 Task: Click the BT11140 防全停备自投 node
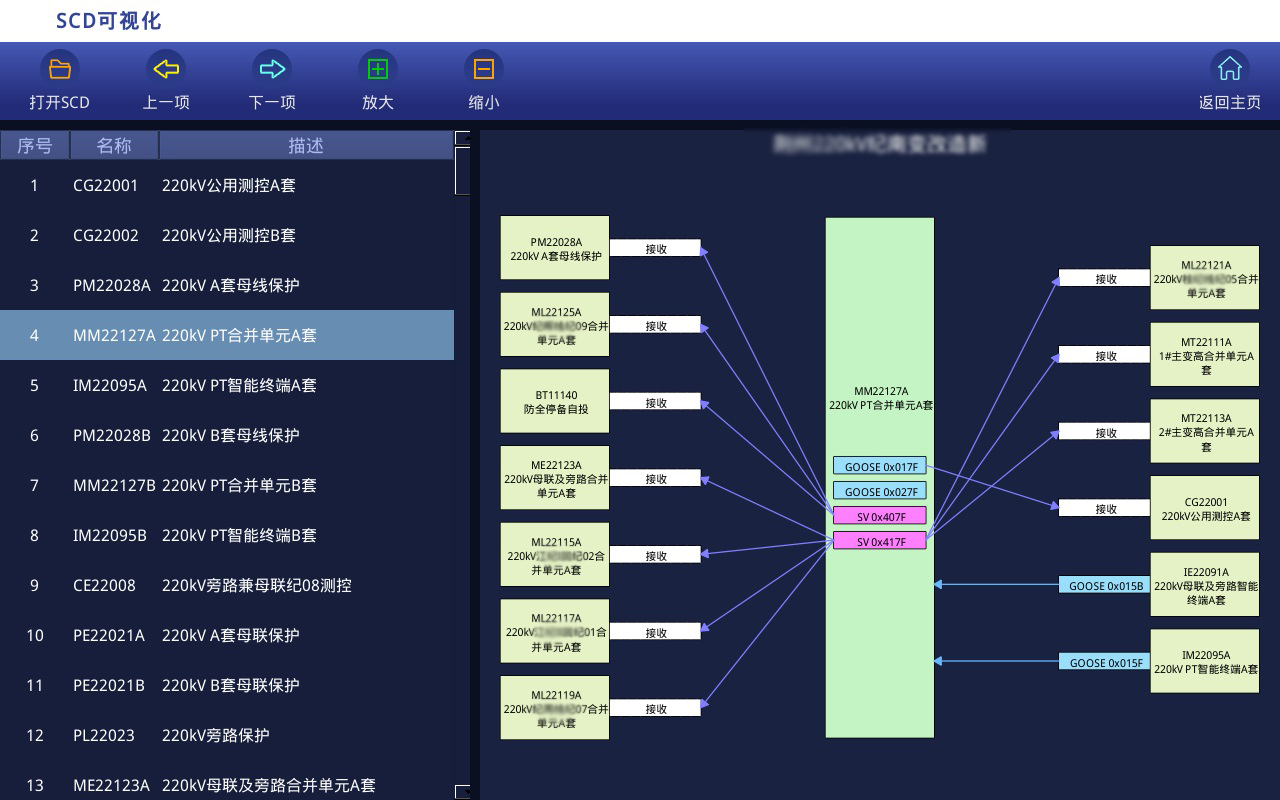555,402
